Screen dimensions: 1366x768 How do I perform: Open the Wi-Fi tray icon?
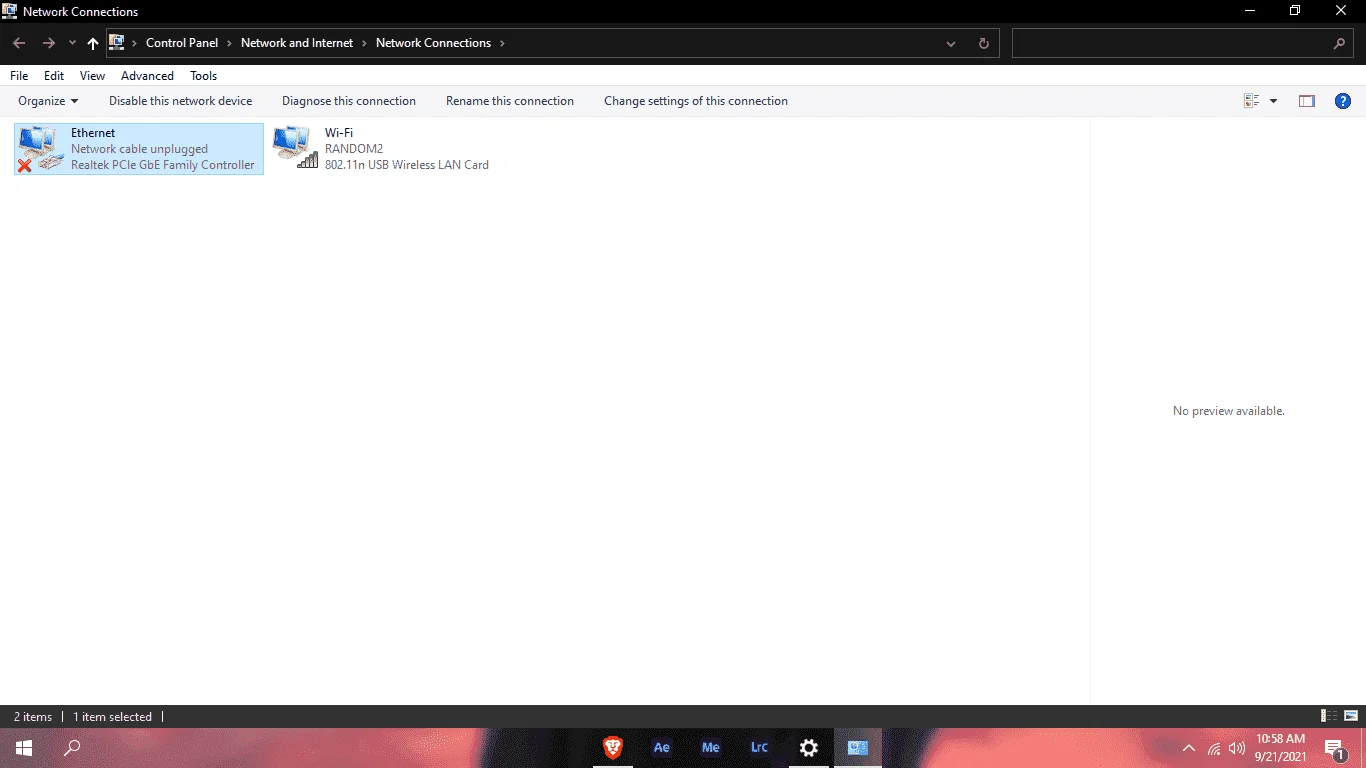coord(1214,748)
